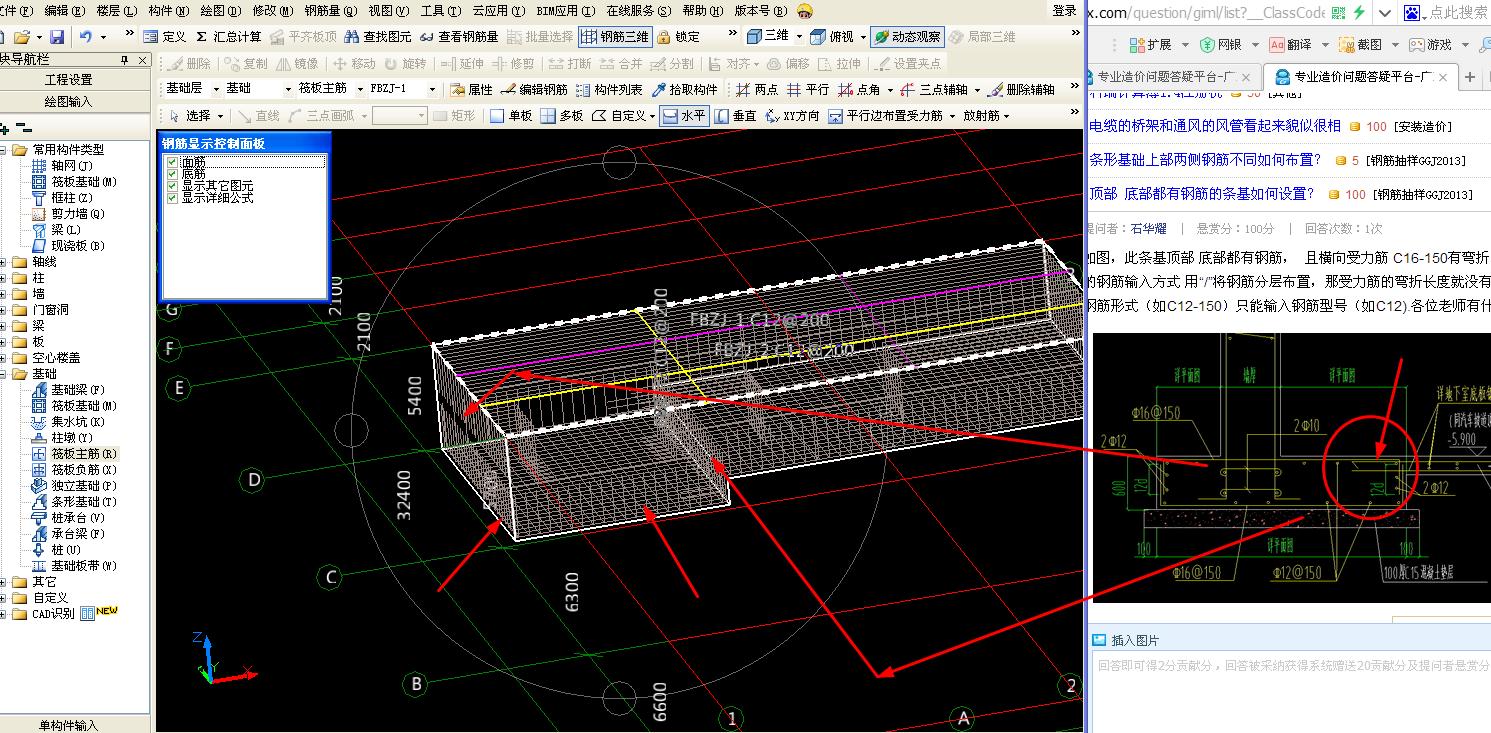Image resolution: width=1491 pixels, height=733 pixels.
Task: Click the 锁定 lock icon
Action: click(679, 37)
